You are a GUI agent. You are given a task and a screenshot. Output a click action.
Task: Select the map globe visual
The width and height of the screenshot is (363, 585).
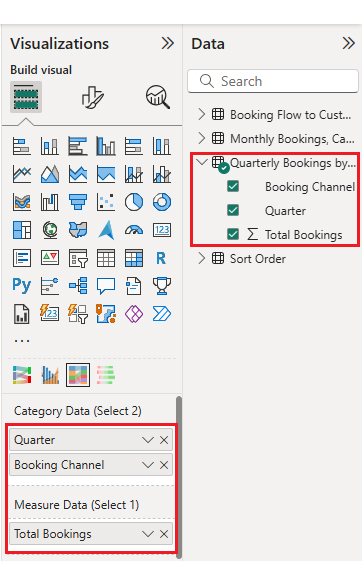(x=50, y=230)
